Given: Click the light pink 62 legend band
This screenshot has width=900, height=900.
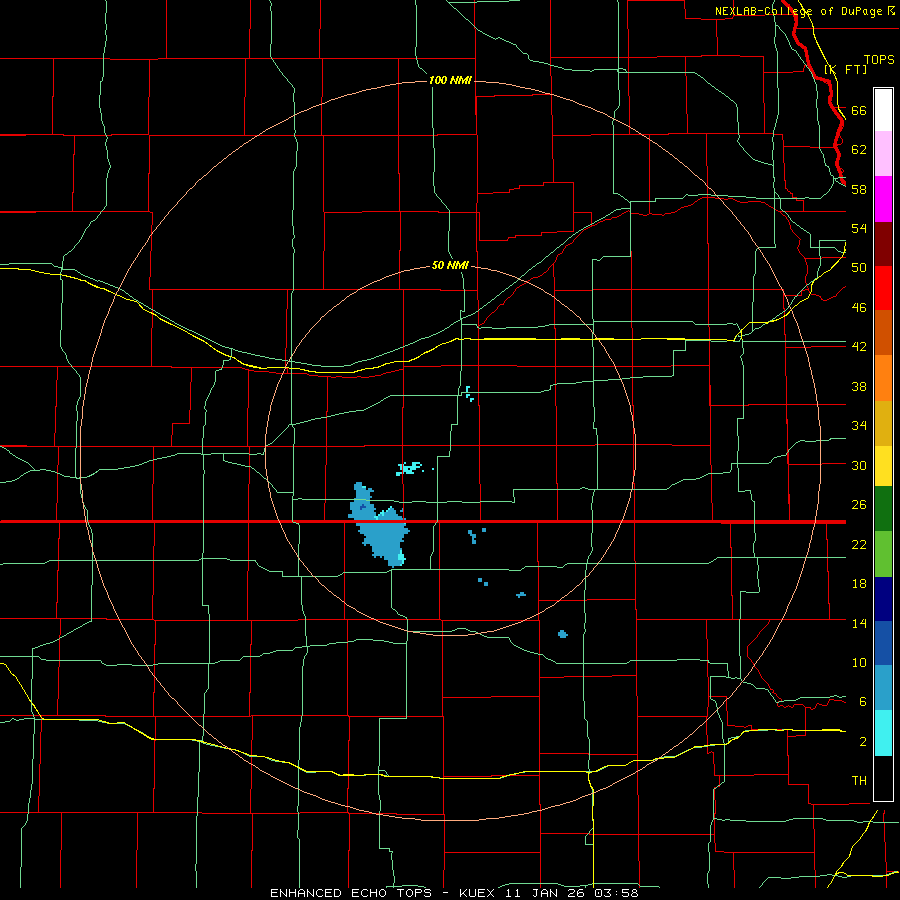Looking at the screenshot, I should coord(883,154).
